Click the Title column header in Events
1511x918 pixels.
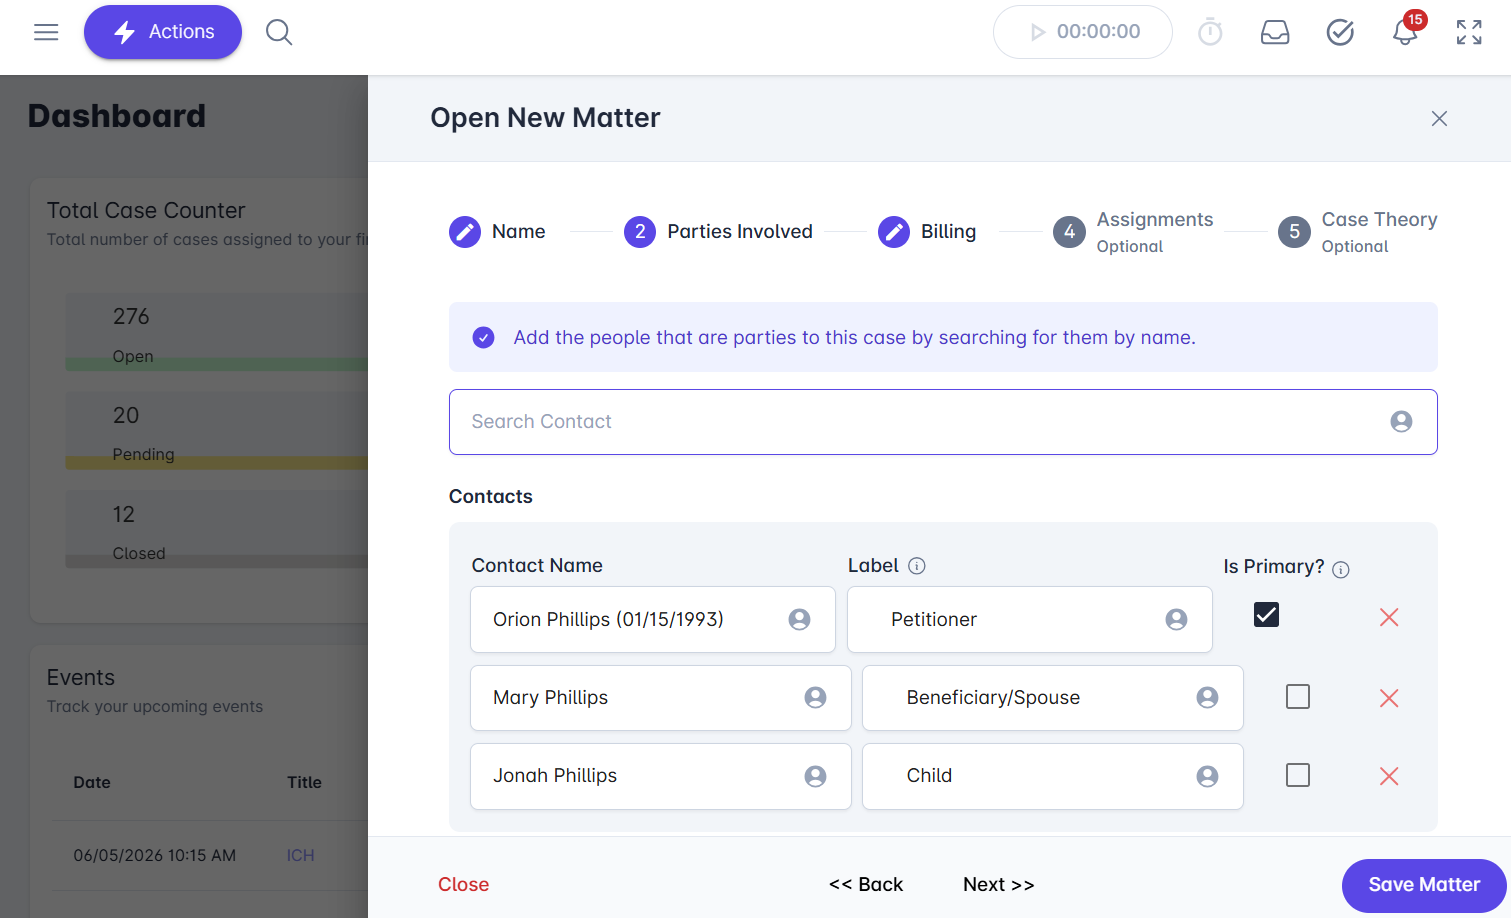click(304, 783)
